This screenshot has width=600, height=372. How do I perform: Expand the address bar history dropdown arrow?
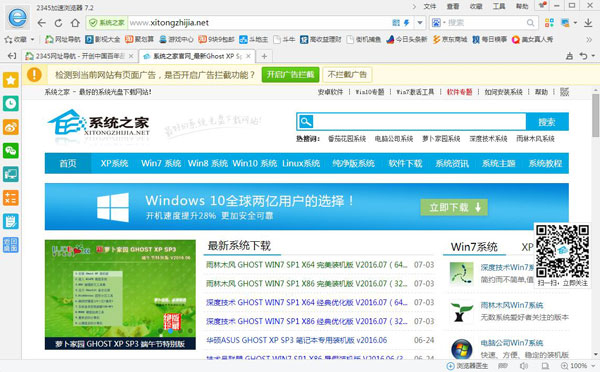click(x=420, y=23)
